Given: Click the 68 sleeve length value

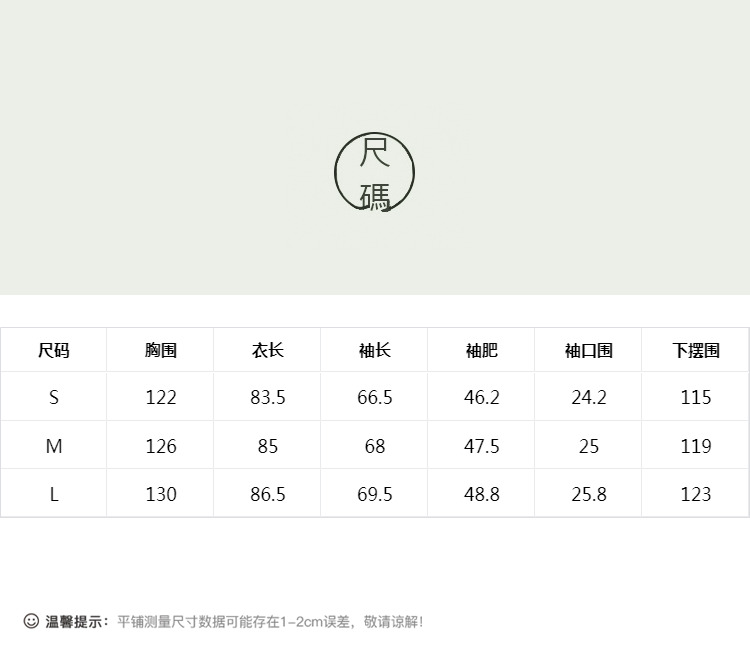Looking at the screenshot, I should (375, 446).
